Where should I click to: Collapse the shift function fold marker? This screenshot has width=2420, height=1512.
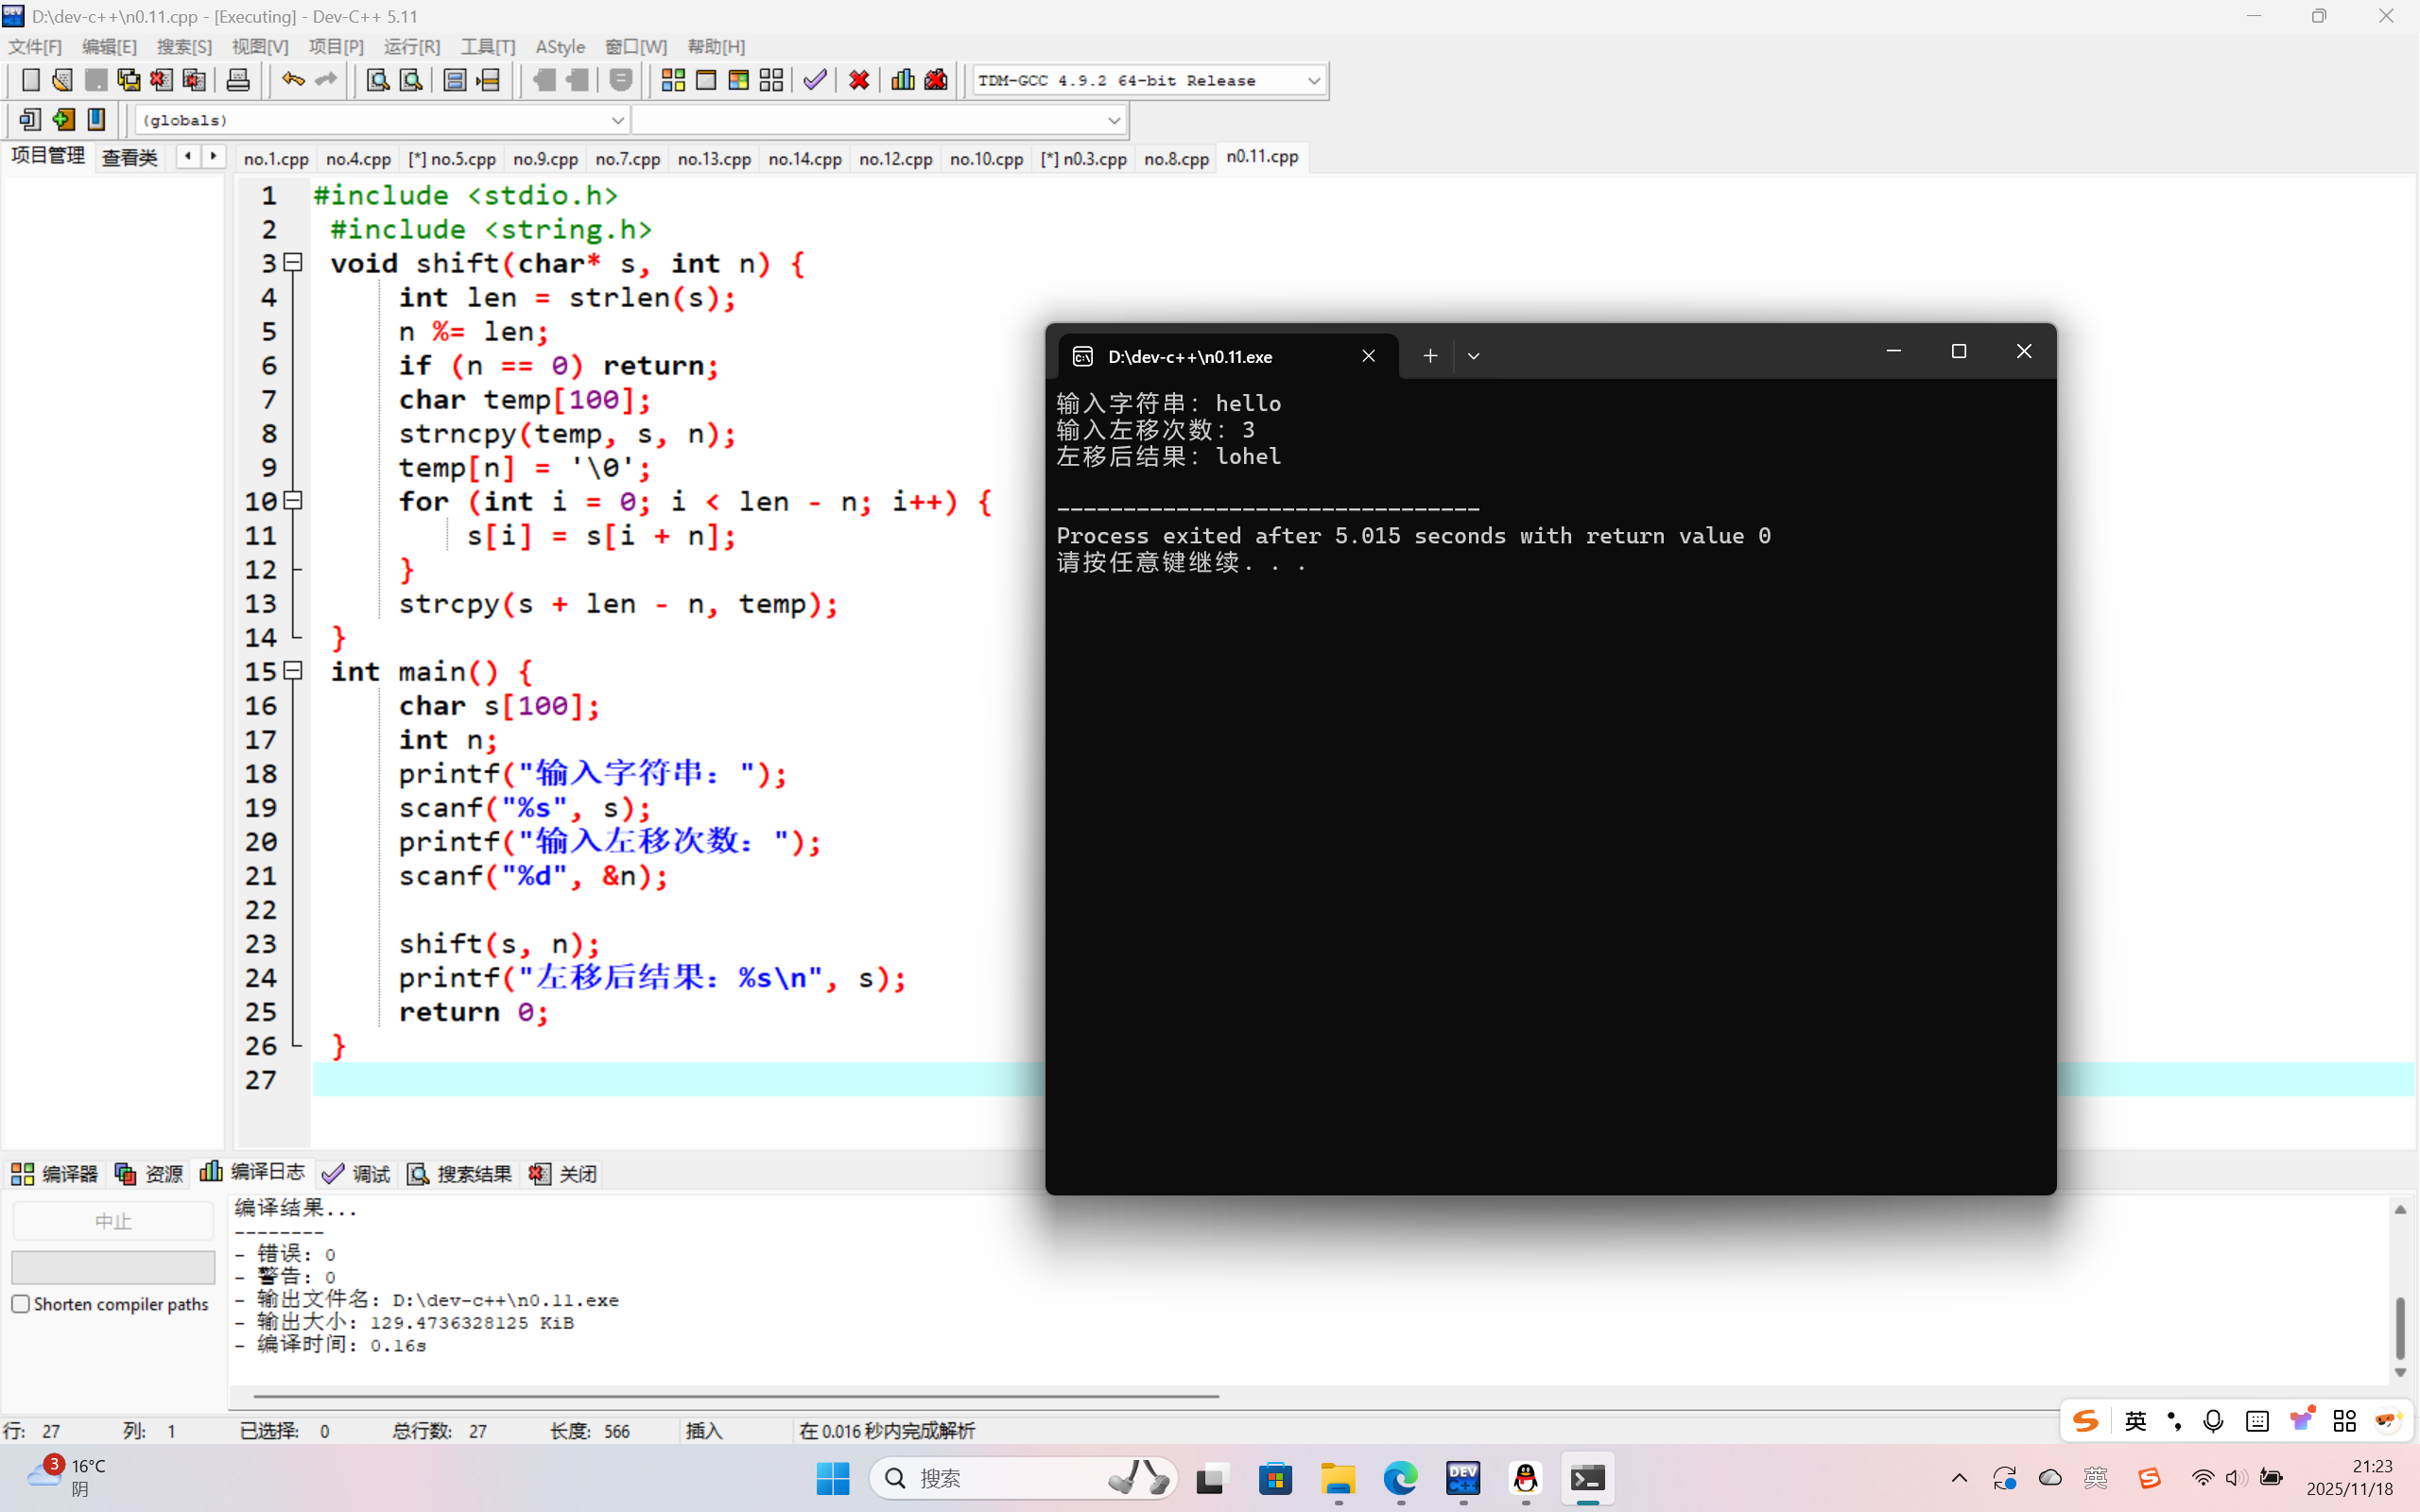[293, 263]
